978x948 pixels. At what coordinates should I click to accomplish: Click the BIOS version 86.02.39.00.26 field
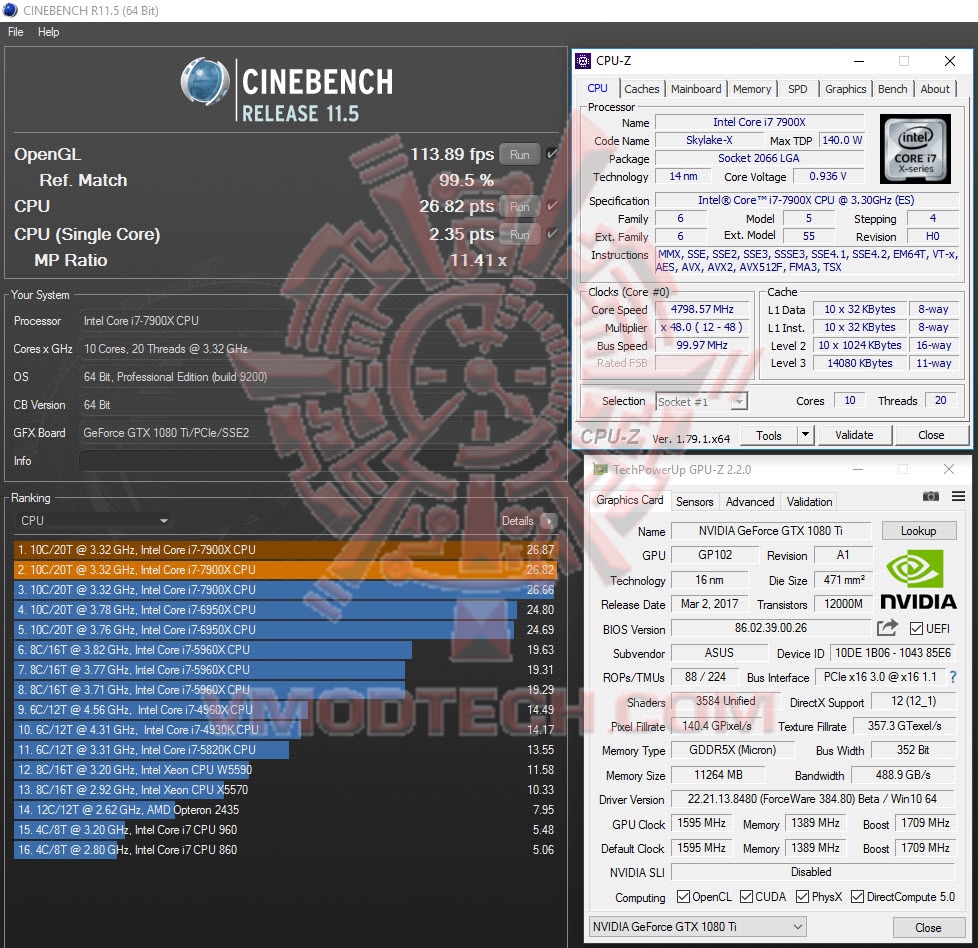pyautogui.click(x=770, y=627)
